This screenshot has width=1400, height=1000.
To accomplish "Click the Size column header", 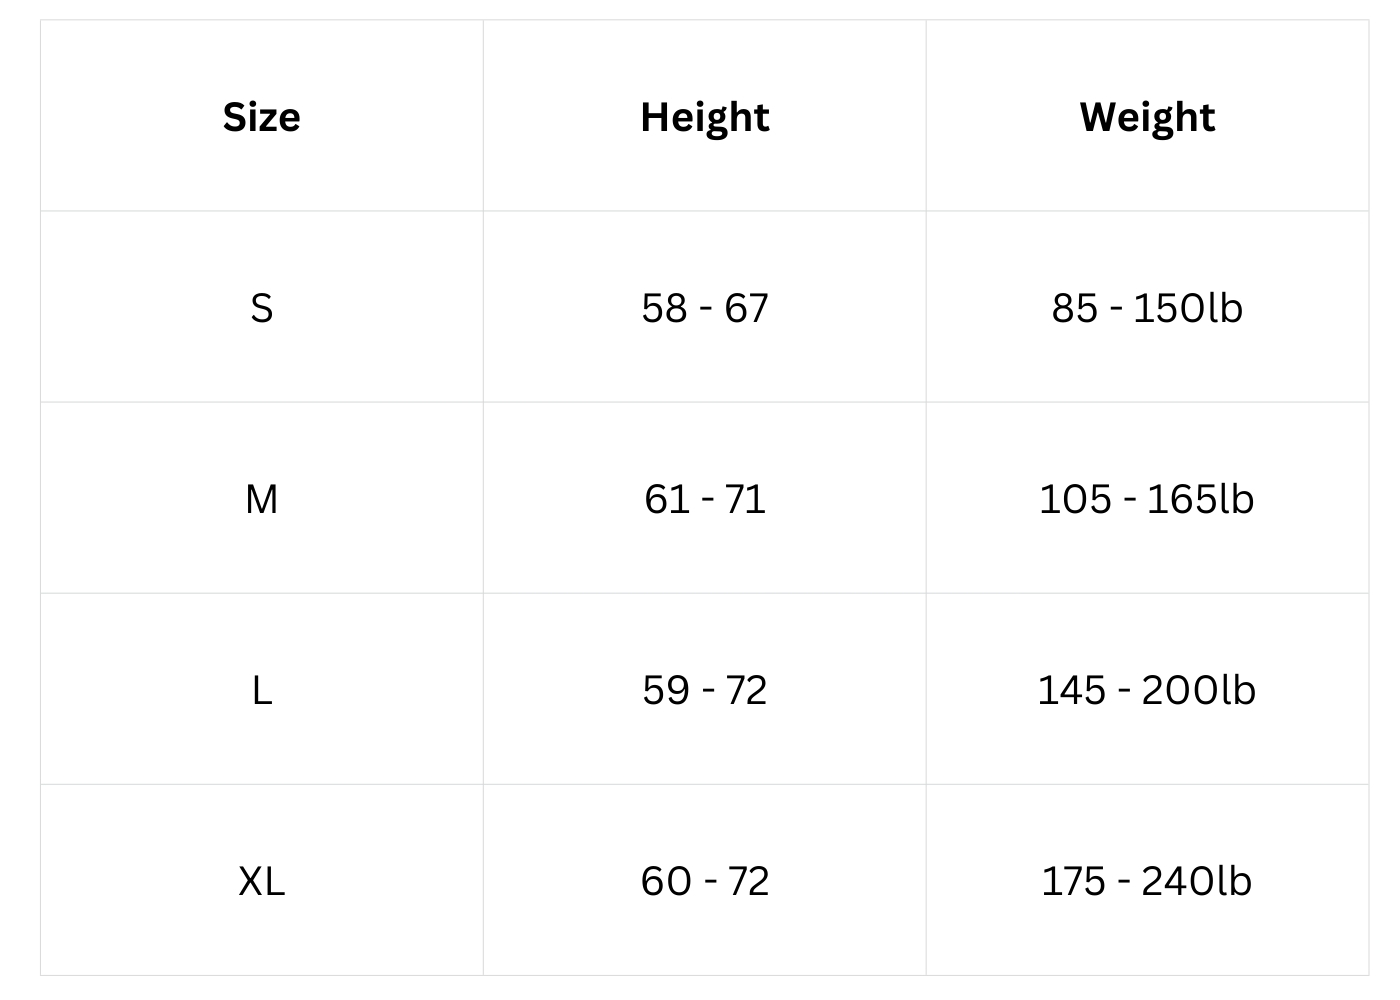I will pos(261,117).
